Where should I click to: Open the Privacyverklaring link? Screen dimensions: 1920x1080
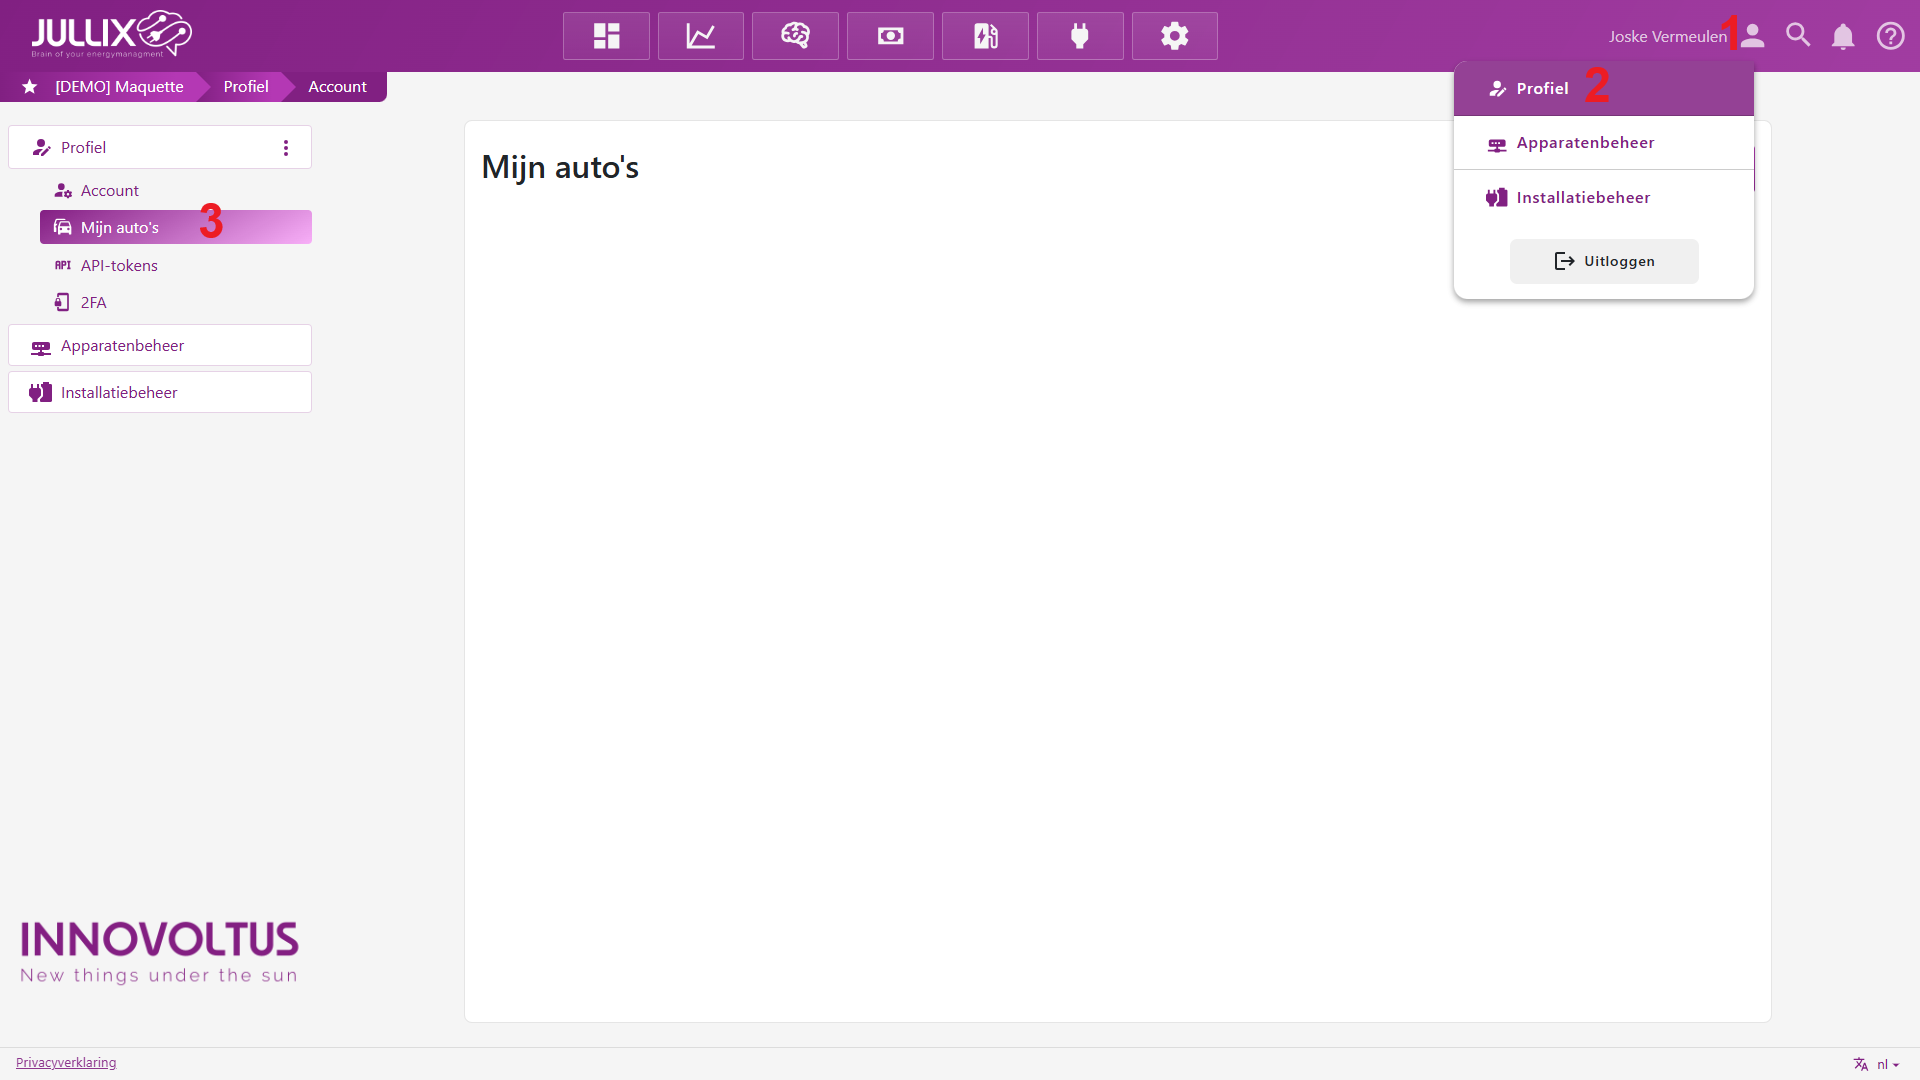pyautogui.click(x=66, y=1062)
